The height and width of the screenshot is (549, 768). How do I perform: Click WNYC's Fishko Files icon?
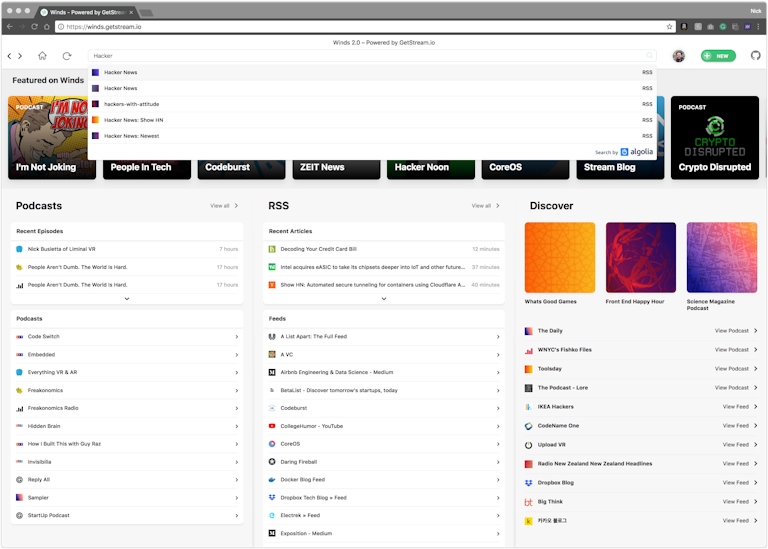point(528,350)
